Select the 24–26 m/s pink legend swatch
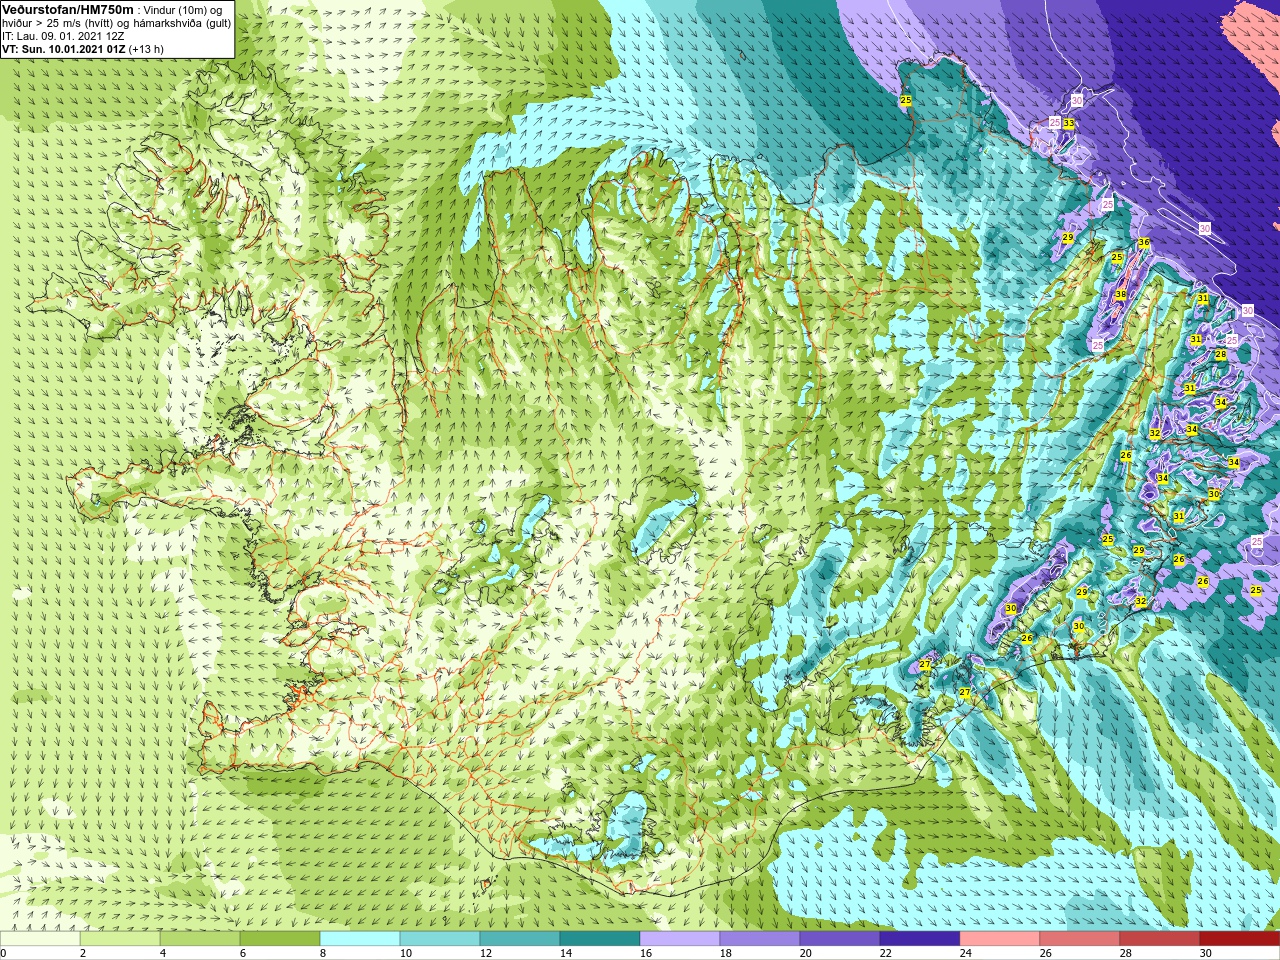 (1000, 939)
